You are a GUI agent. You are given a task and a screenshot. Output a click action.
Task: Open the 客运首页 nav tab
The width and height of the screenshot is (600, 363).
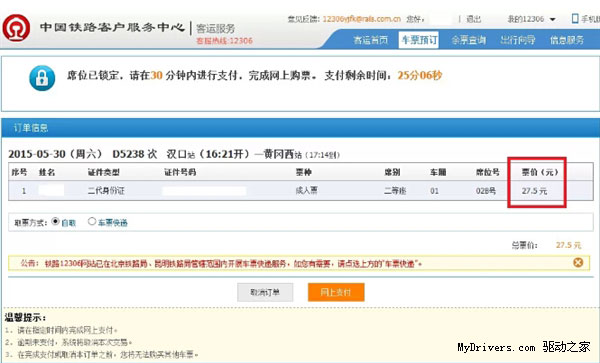[370, 40]
